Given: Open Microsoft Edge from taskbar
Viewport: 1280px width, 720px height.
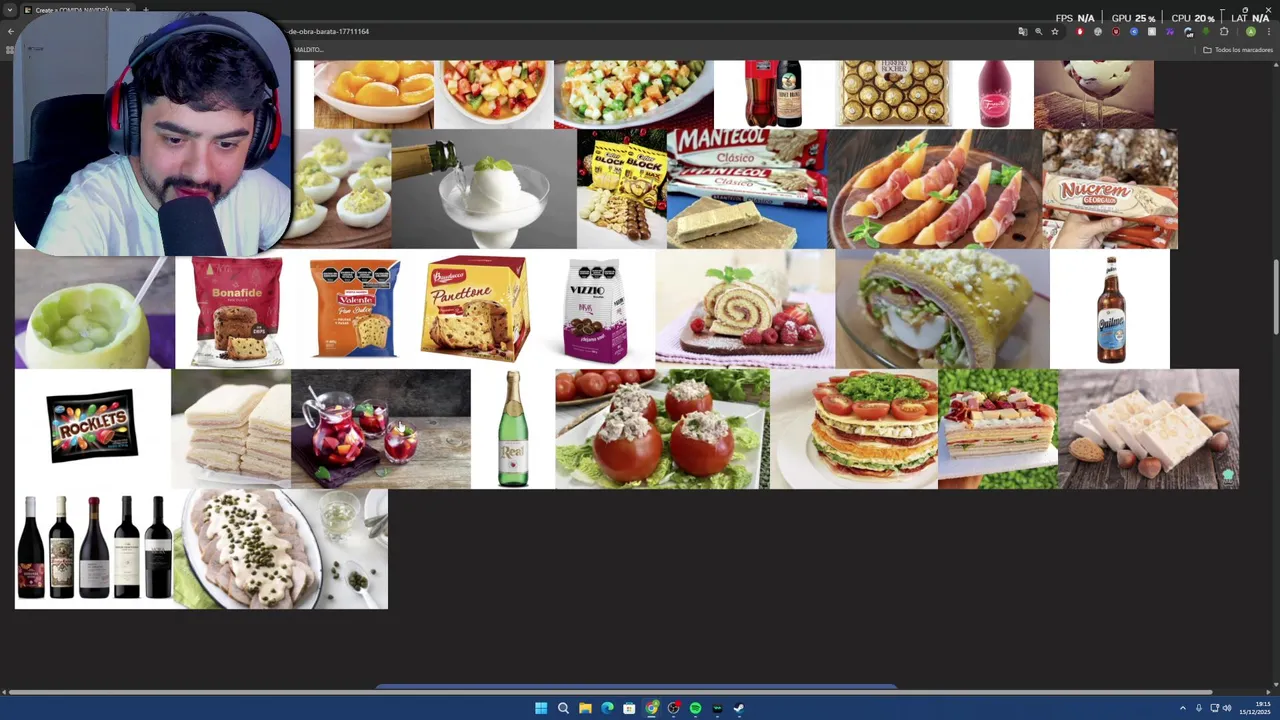Looking at the screenshot, I should point(607,708).
